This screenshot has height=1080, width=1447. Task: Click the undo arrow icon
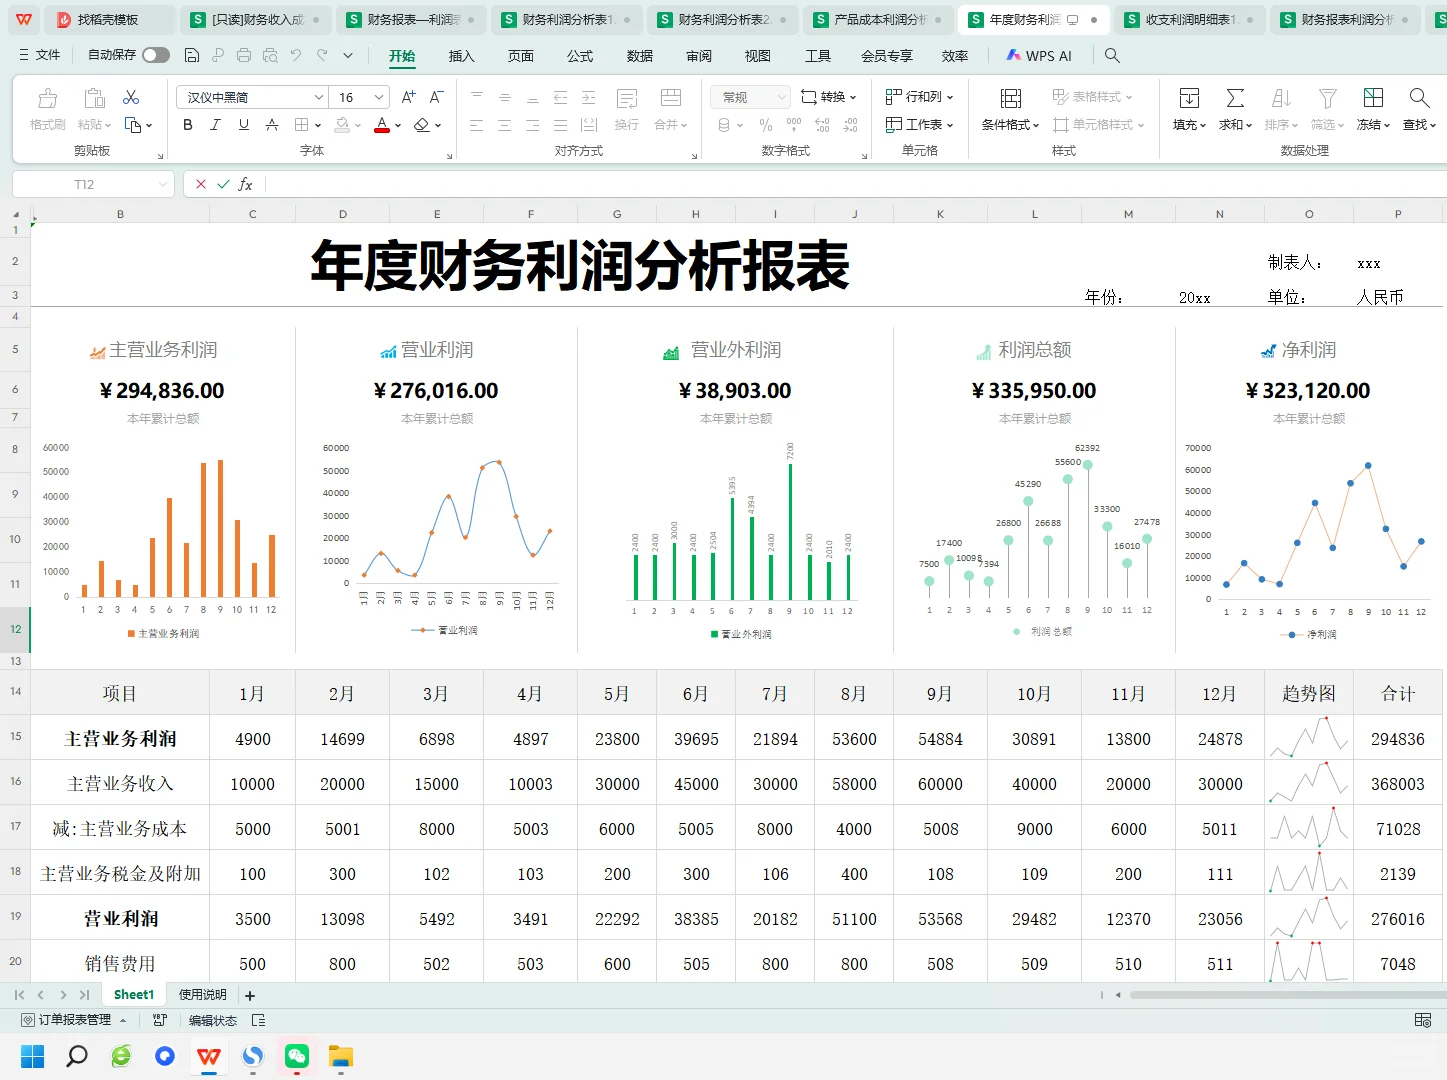click(x=296, y=55)
